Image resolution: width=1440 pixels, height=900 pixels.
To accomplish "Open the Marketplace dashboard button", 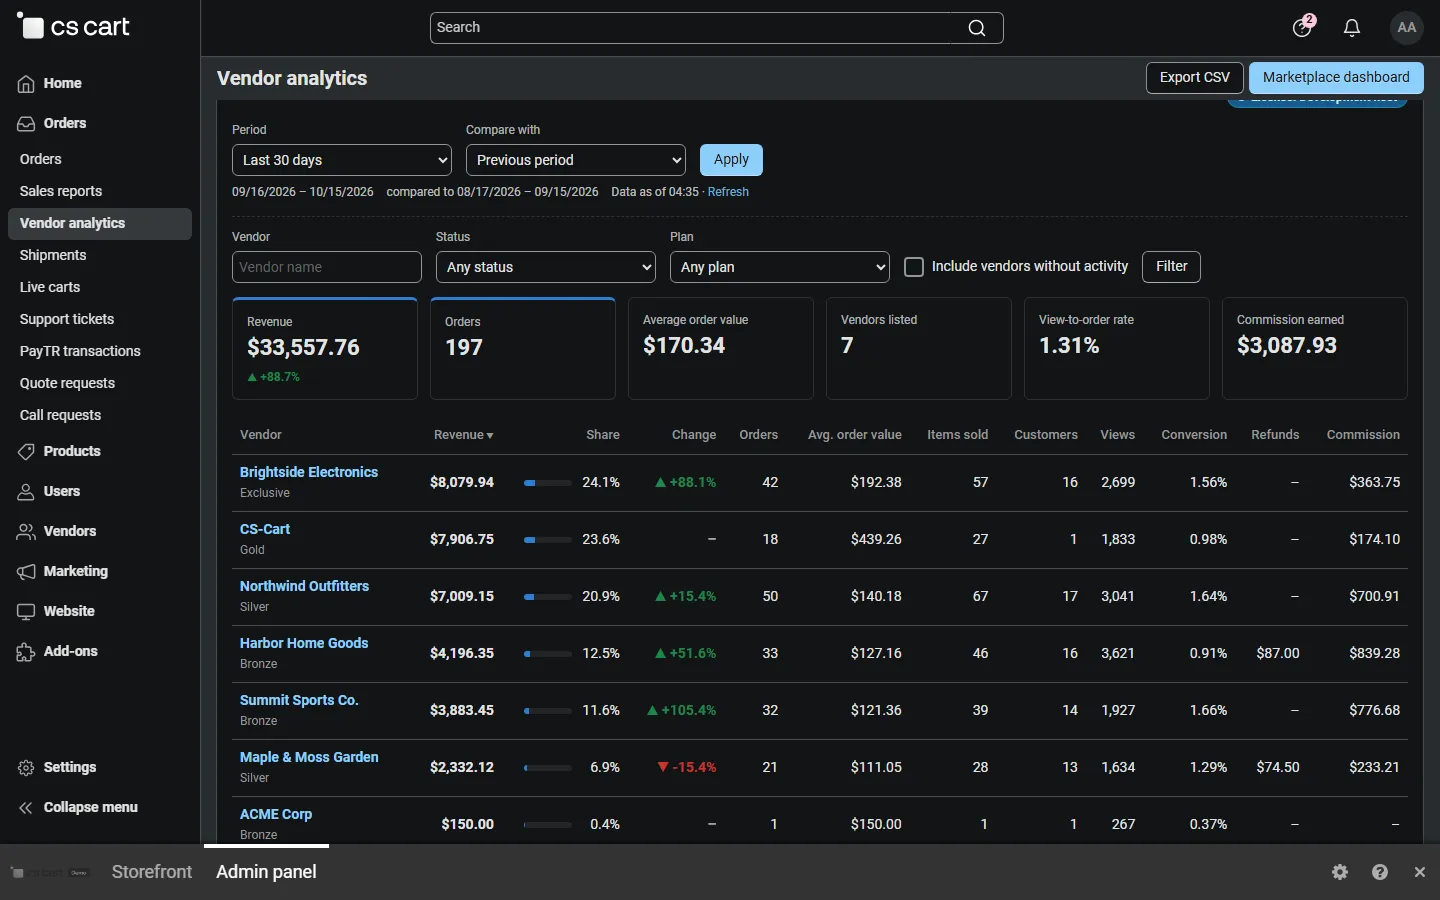I will click(1336, 78).
